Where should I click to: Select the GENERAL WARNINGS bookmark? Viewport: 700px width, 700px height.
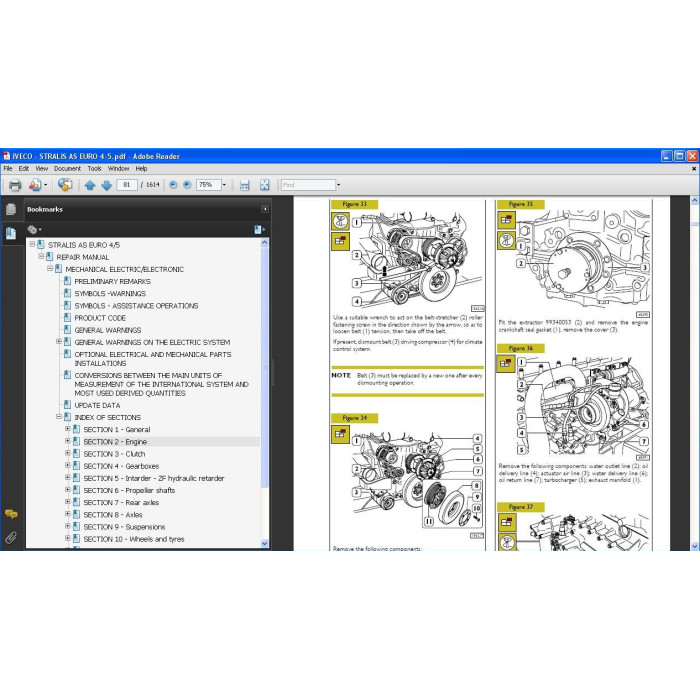click(108, 330)
